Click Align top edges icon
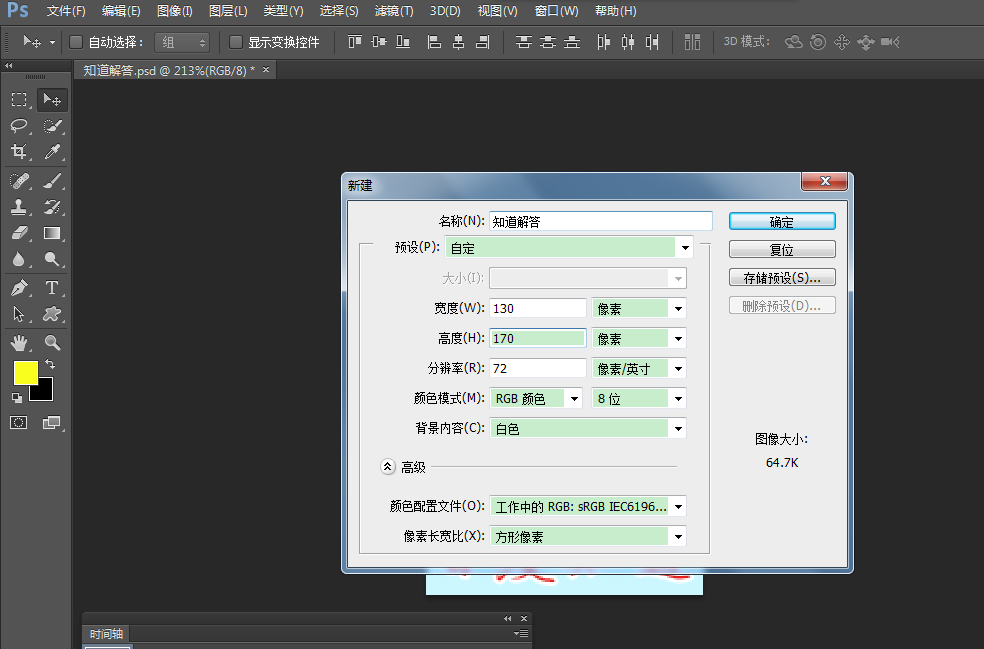Viewport: 984px width, 649px height. [x=355, y=42]
